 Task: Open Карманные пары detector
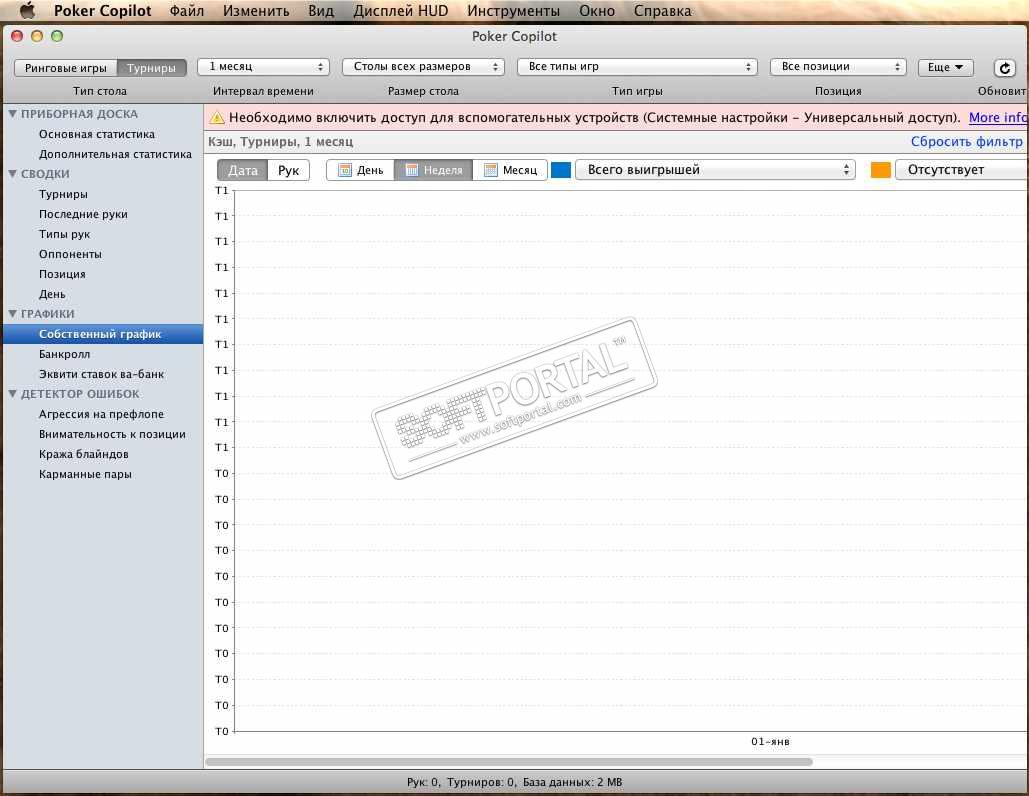pyautogui.click(x=85, y=474)
